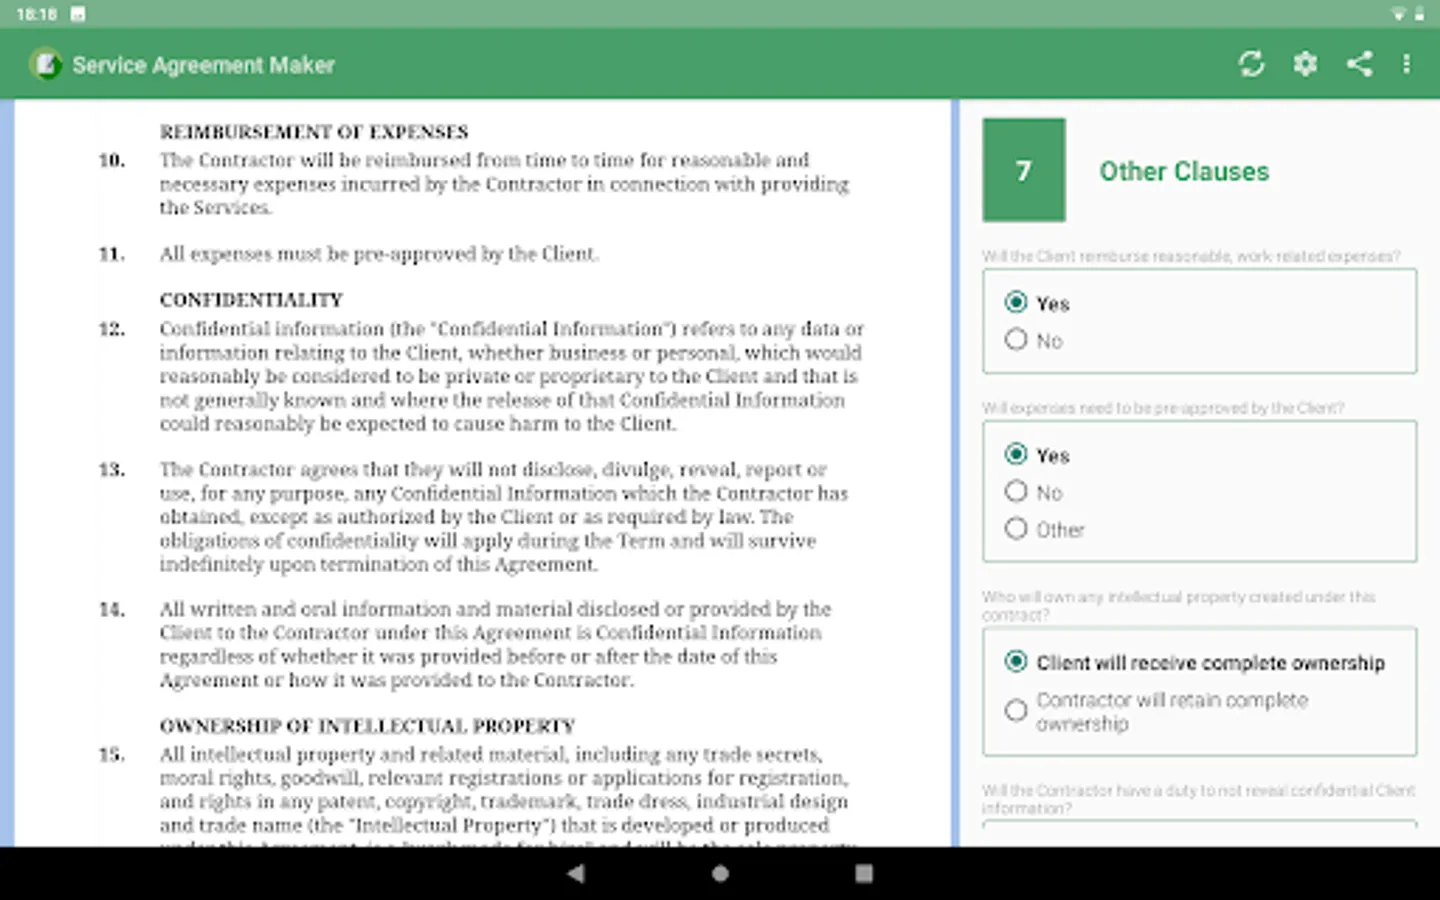Tap the question about reimbursing expenses

1191,256
